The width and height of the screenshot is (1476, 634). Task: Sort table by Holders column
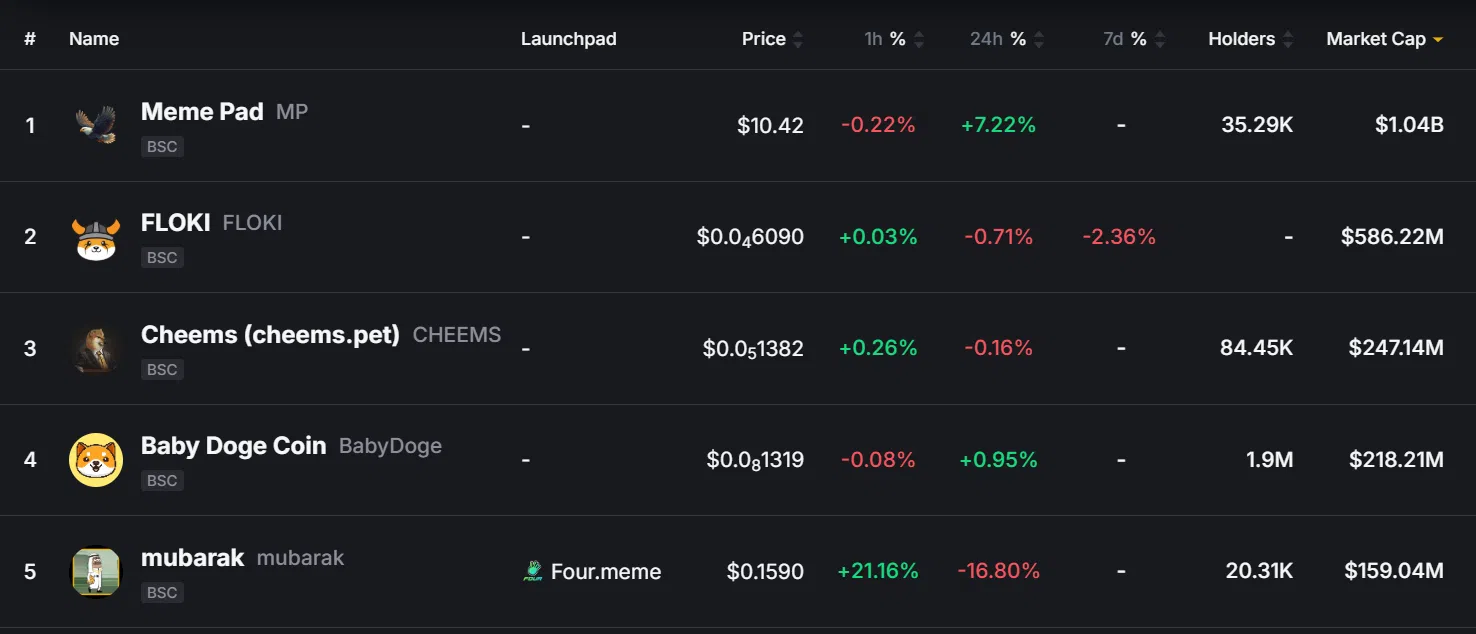pyautogui.click(x=1250, y=39)
